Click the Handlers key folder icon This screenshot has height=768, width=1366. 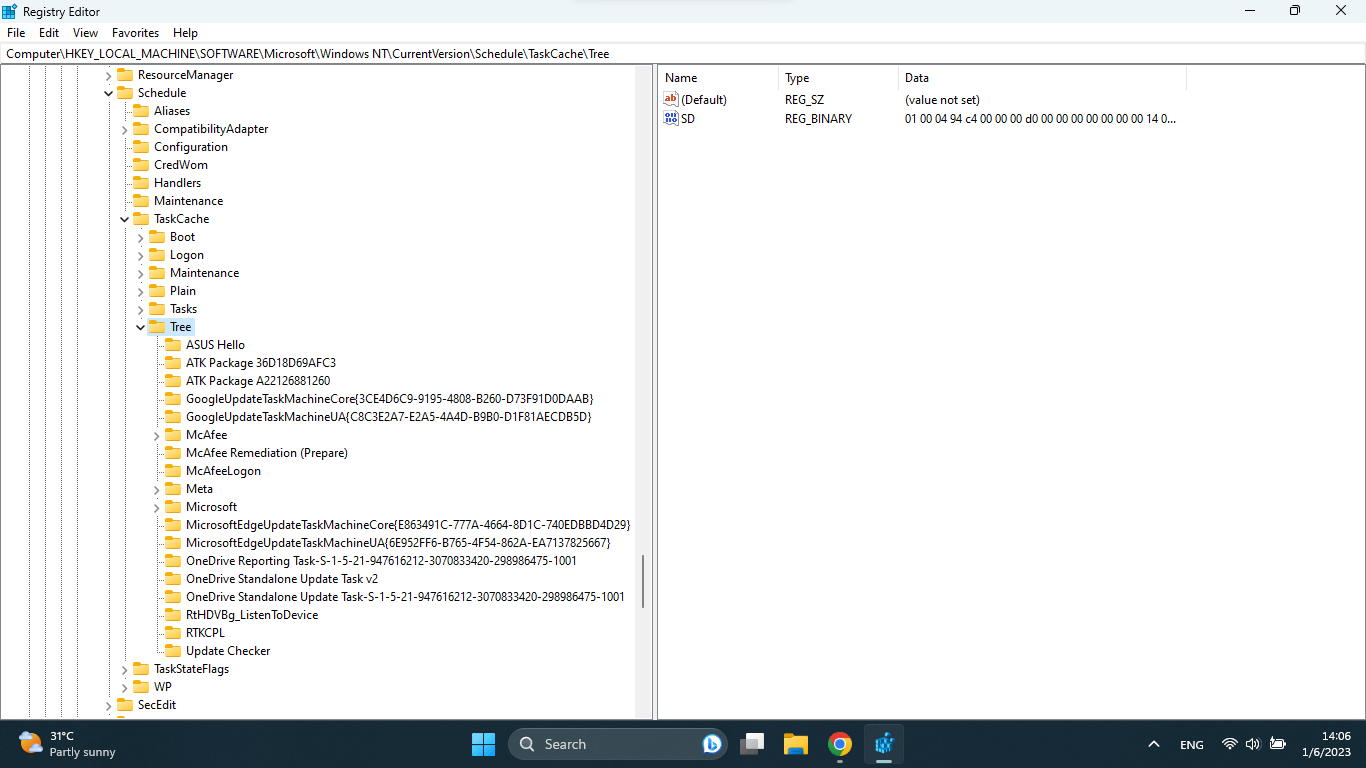coord(141,183)
